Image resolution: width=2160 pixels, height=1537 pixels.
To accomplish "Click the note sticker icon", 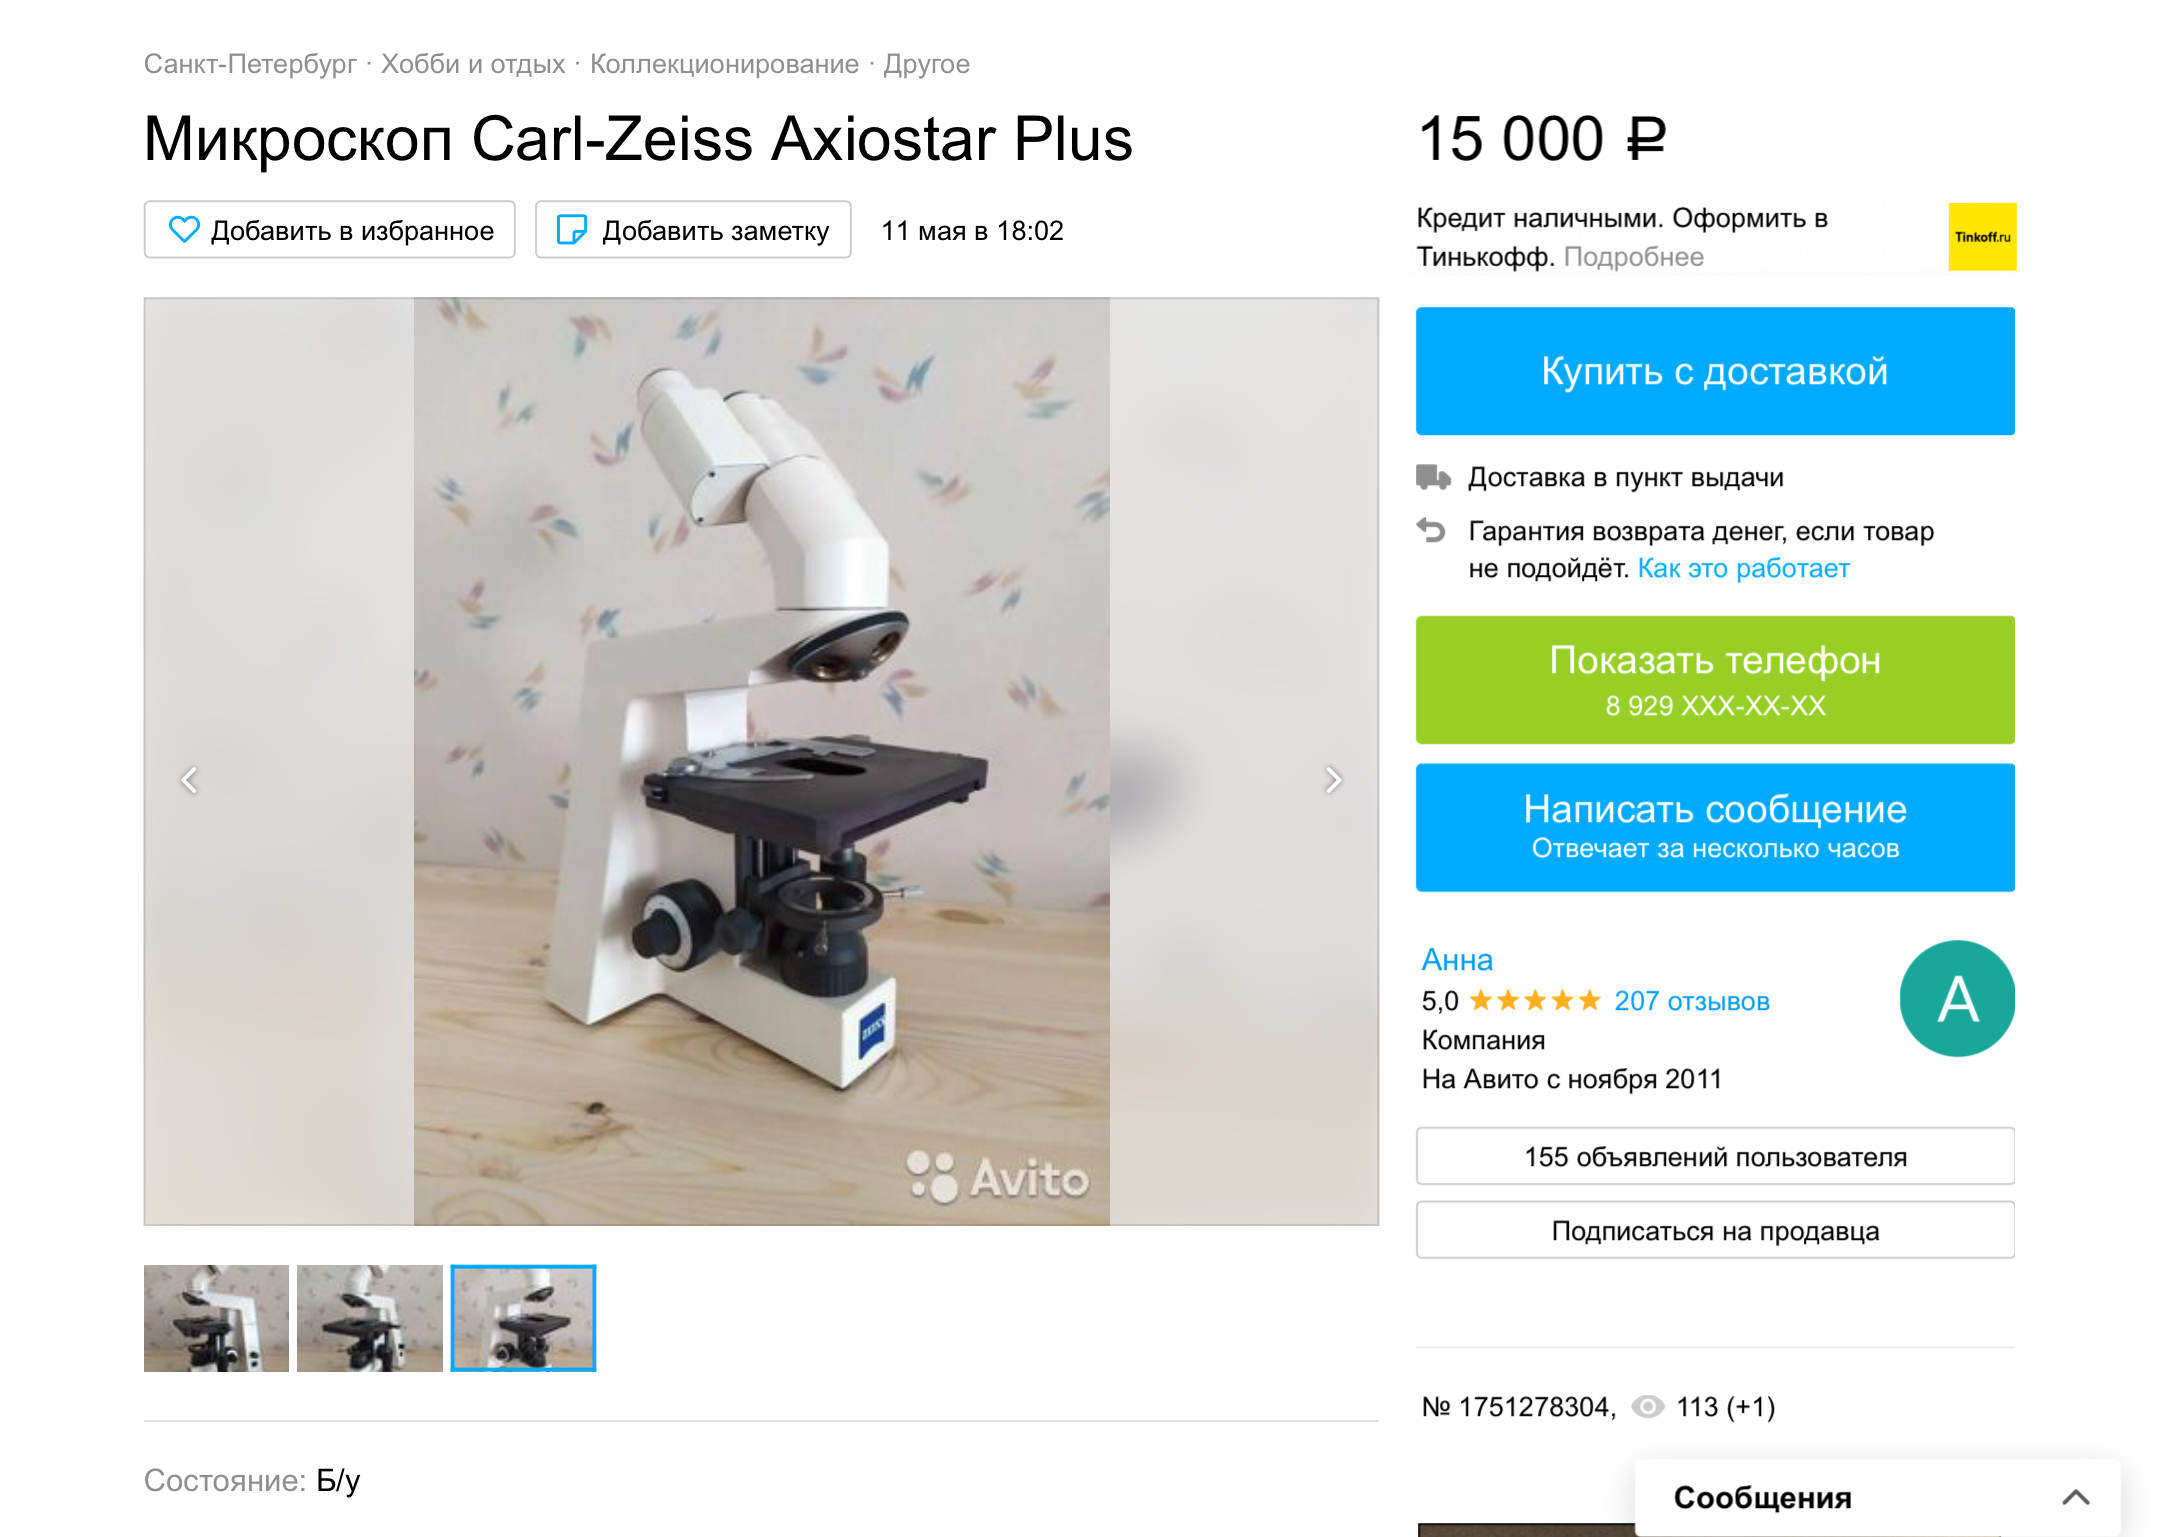I will click(571, 230).
